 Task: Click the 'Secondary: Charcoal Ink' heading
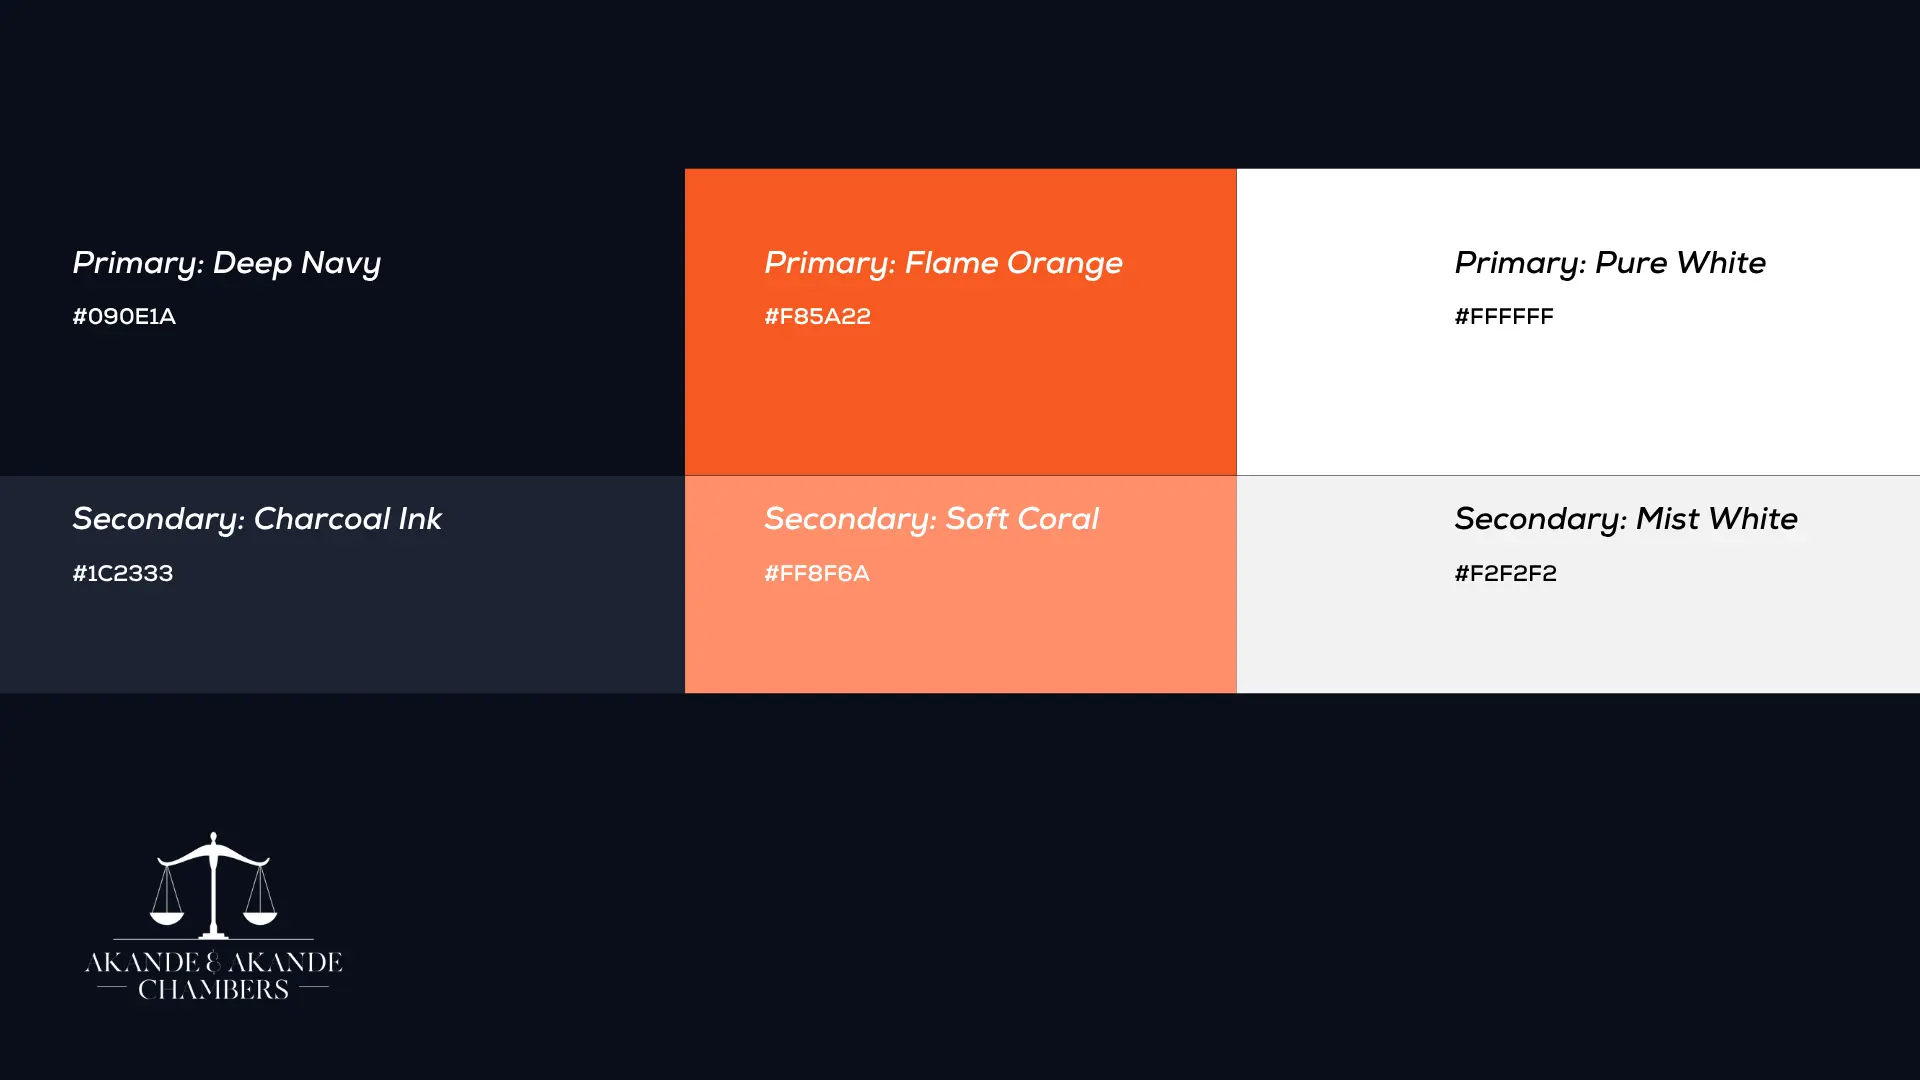[256, 519]
